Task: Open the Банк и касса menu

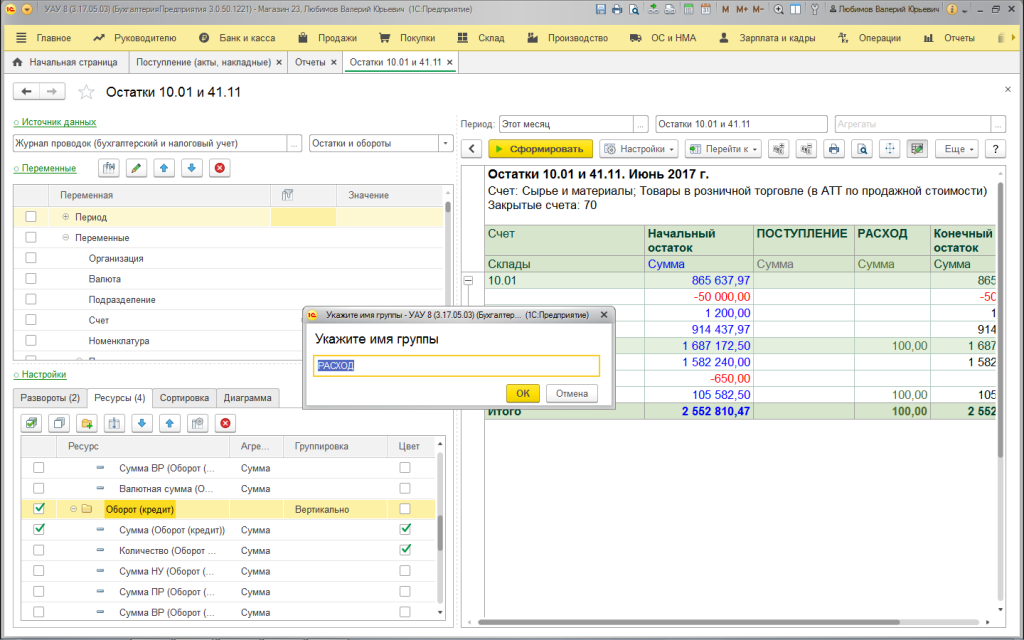Action: coord(236,38)
